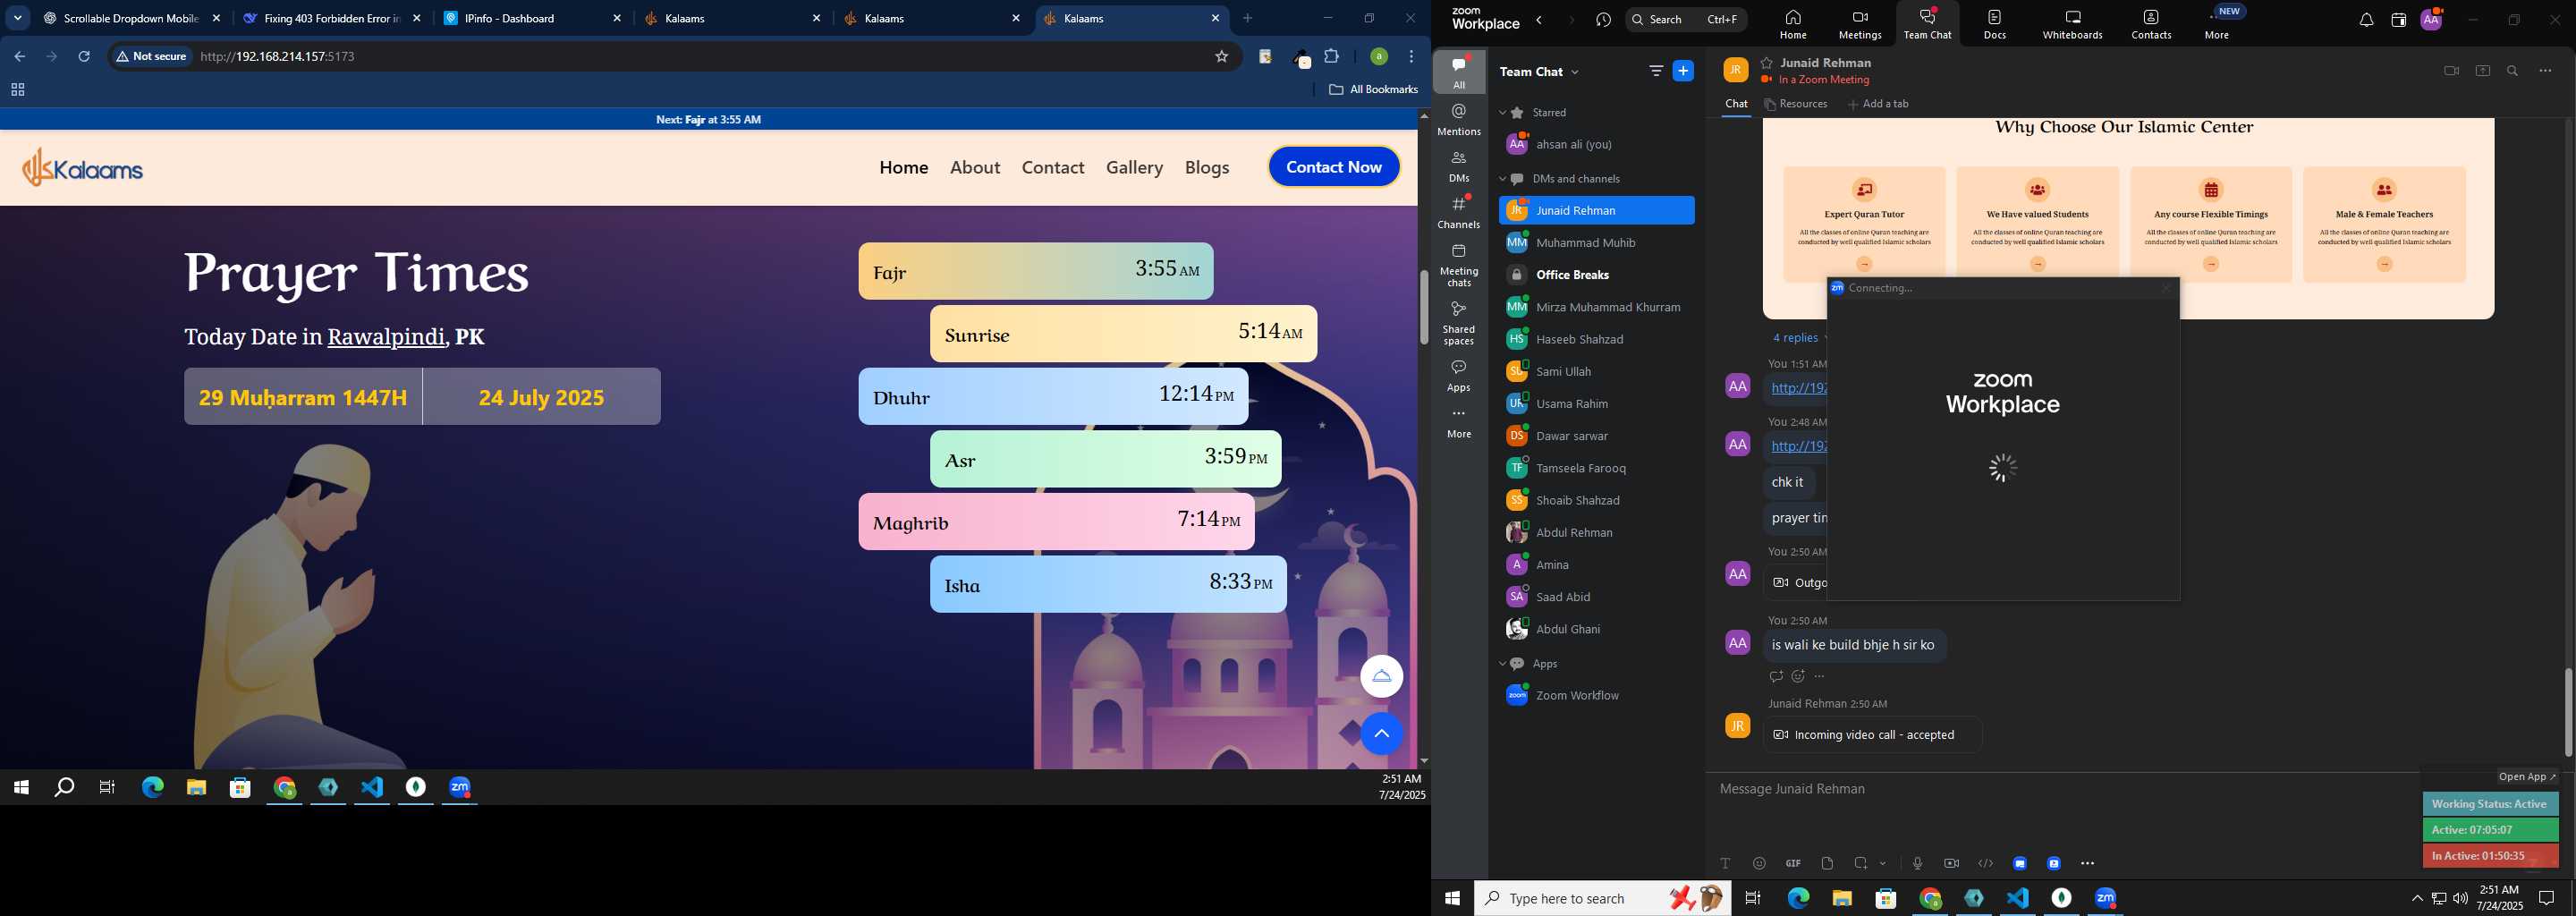Open screenshot options dropdown arrow
The width and height of the screenshot is (2576, 916).
pos(1883,863)
